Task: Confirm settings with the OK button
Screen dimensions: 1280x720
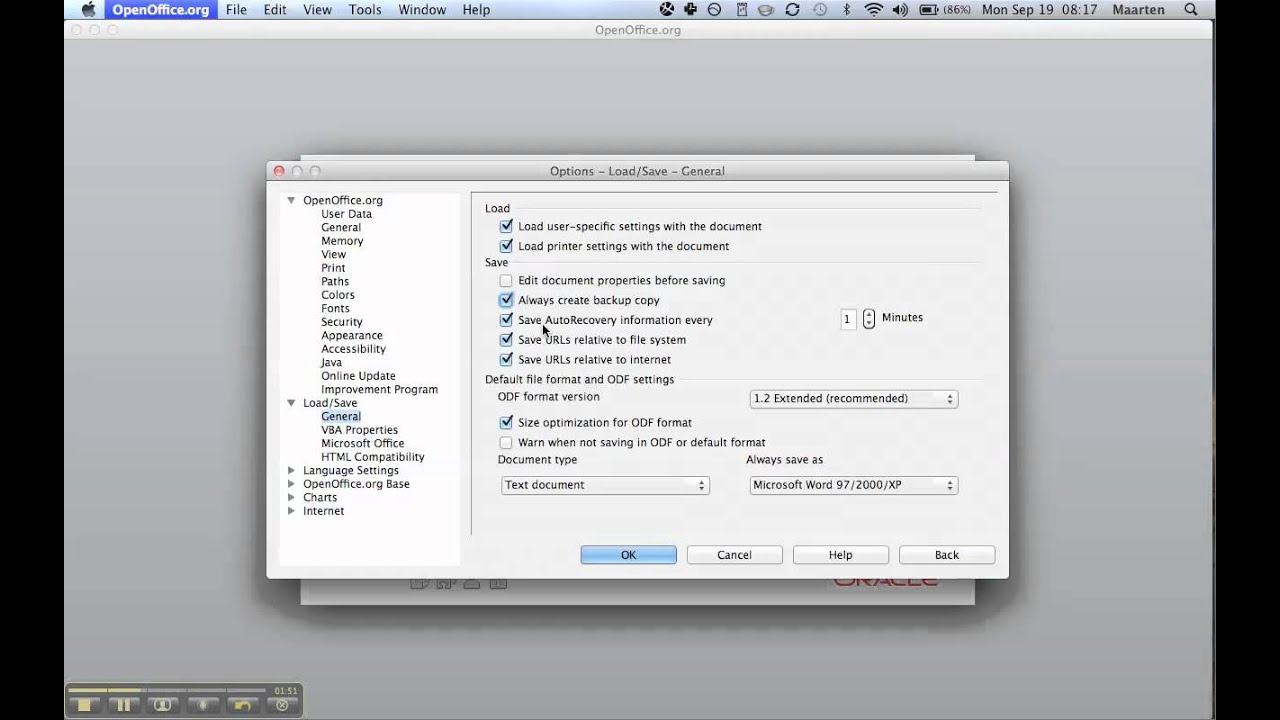Action: (628, 555)
